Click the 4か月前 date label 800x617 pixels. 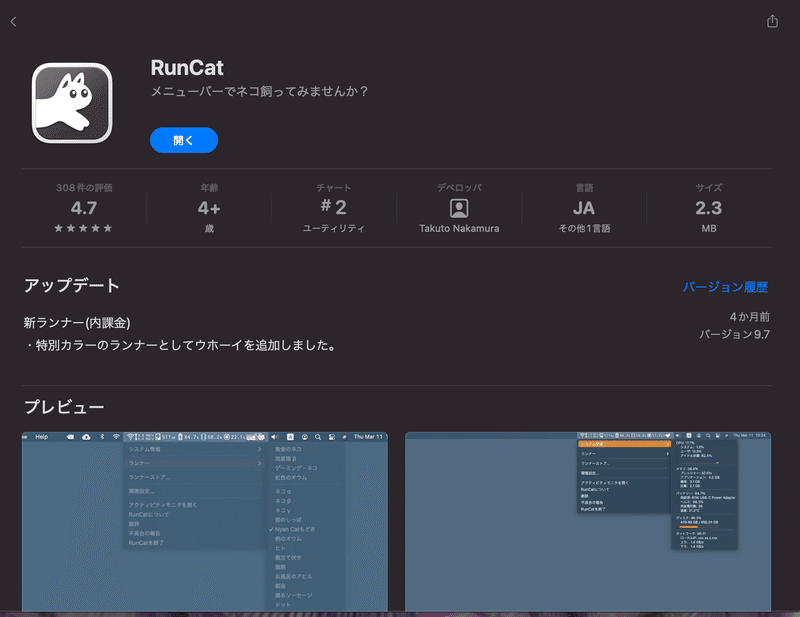[x=749, y=317]
